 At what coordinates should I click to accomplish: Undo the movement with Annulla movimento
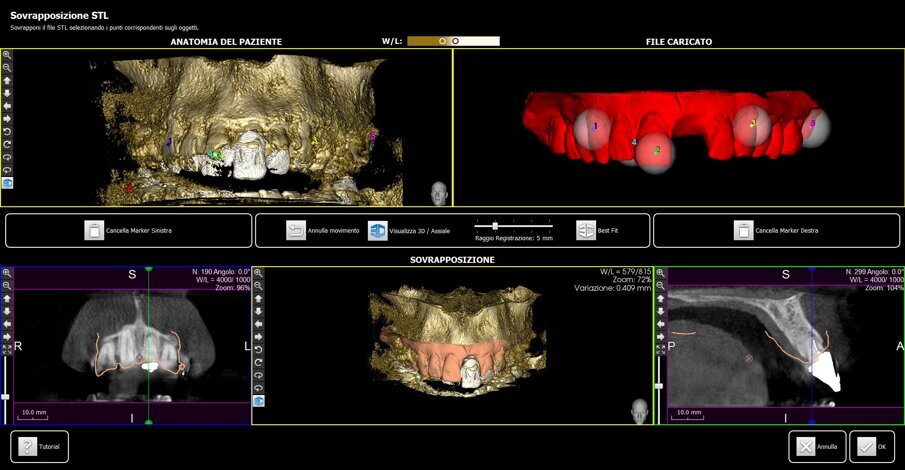(x=296, y=231)
